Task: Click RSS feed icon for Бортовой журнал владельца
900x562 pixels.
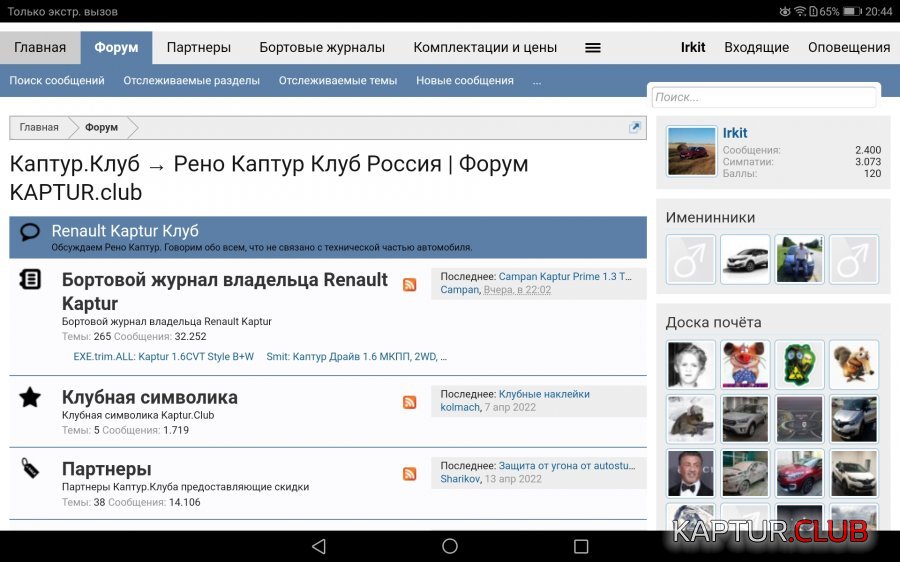Action: pos(409,285)
